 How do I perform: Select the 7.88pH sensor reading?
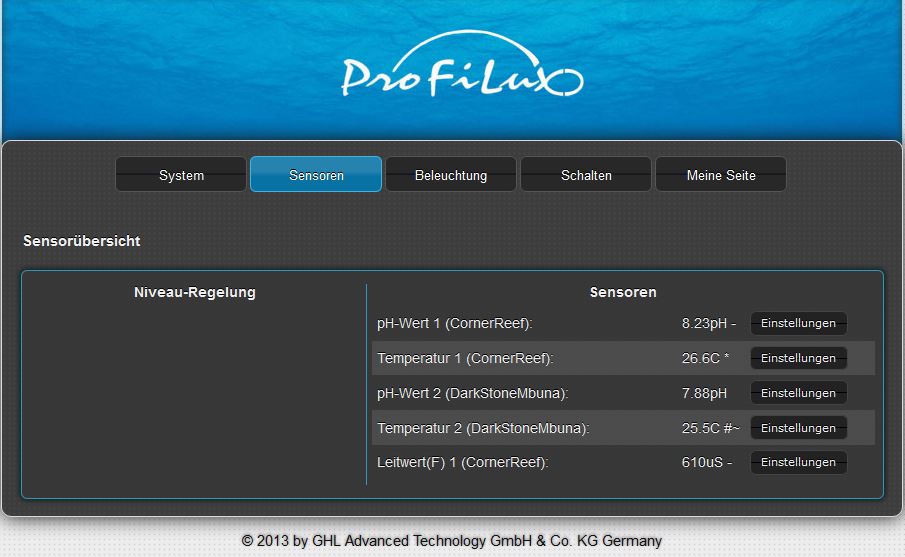click(x=704, y=393)
